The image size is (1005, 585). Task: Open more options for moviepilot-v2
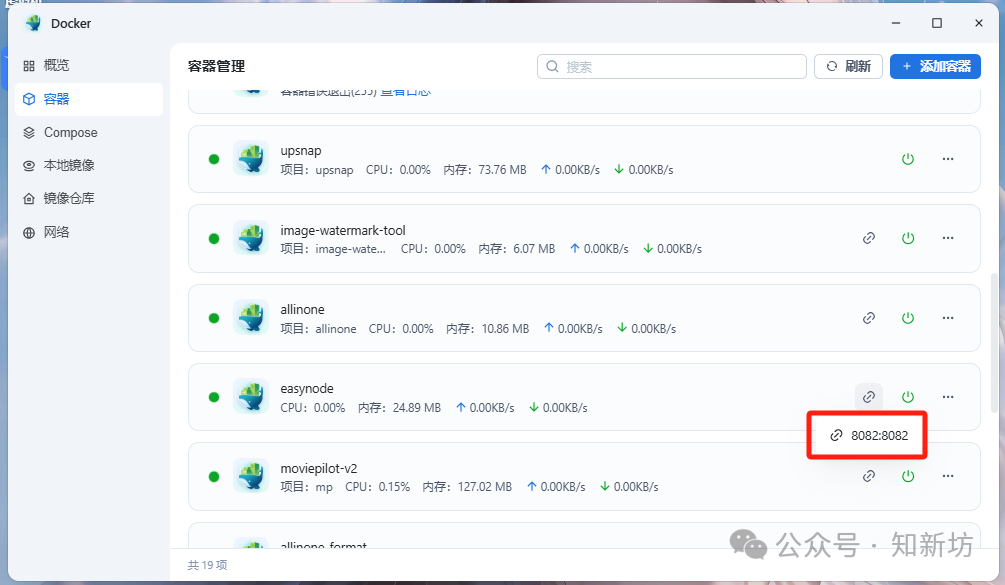click(948, 476)
